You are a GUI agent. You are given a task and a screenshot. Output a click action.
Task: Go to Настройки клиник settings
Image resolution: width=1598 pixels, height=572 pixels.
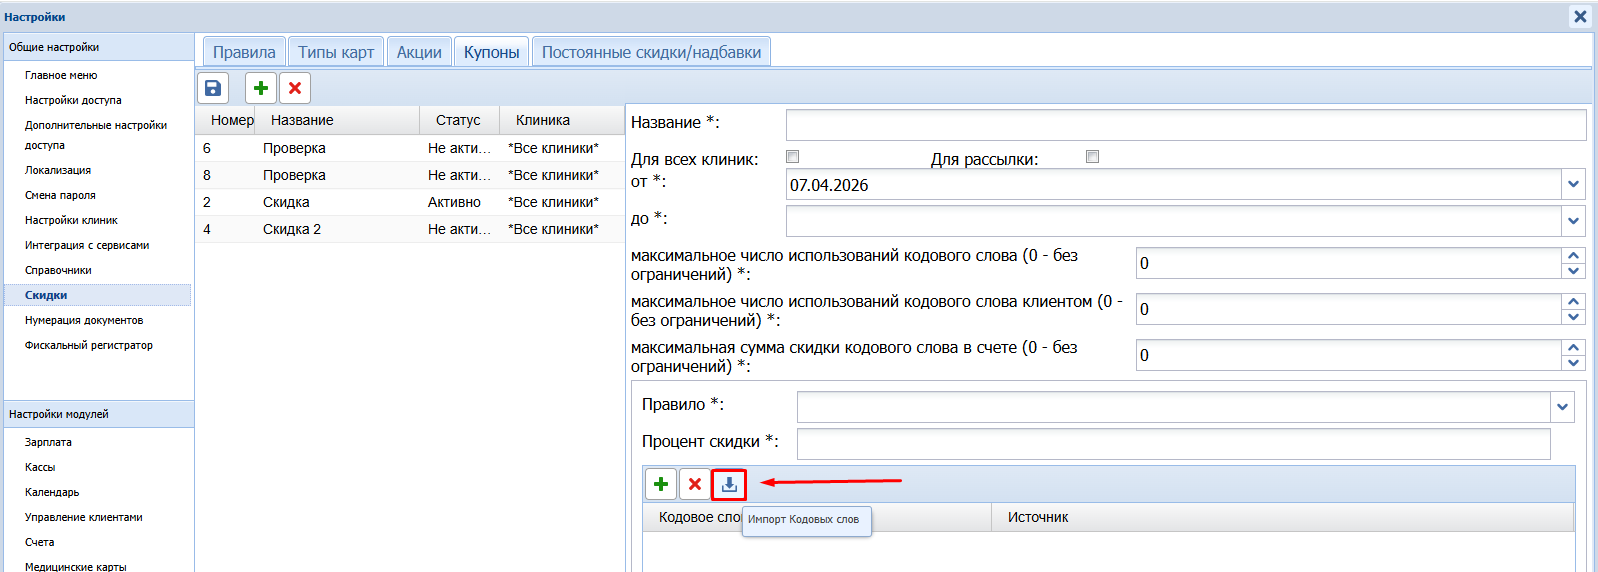coord(71,220)
